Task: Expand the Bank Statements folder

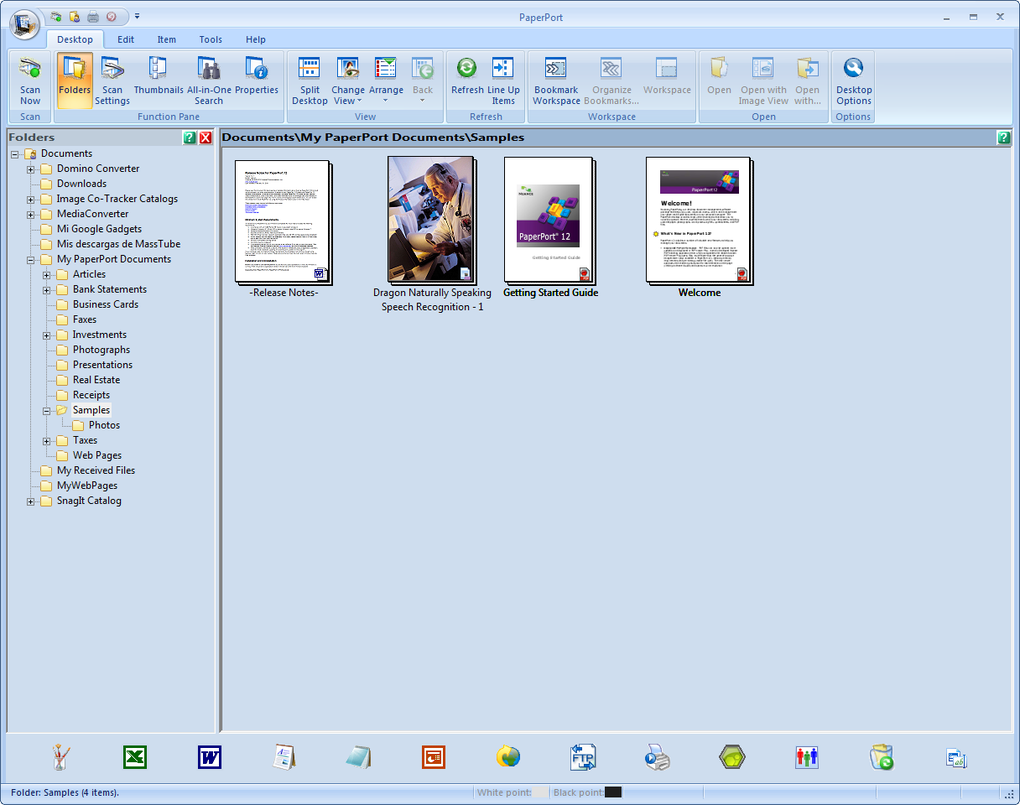Action: 47,290
